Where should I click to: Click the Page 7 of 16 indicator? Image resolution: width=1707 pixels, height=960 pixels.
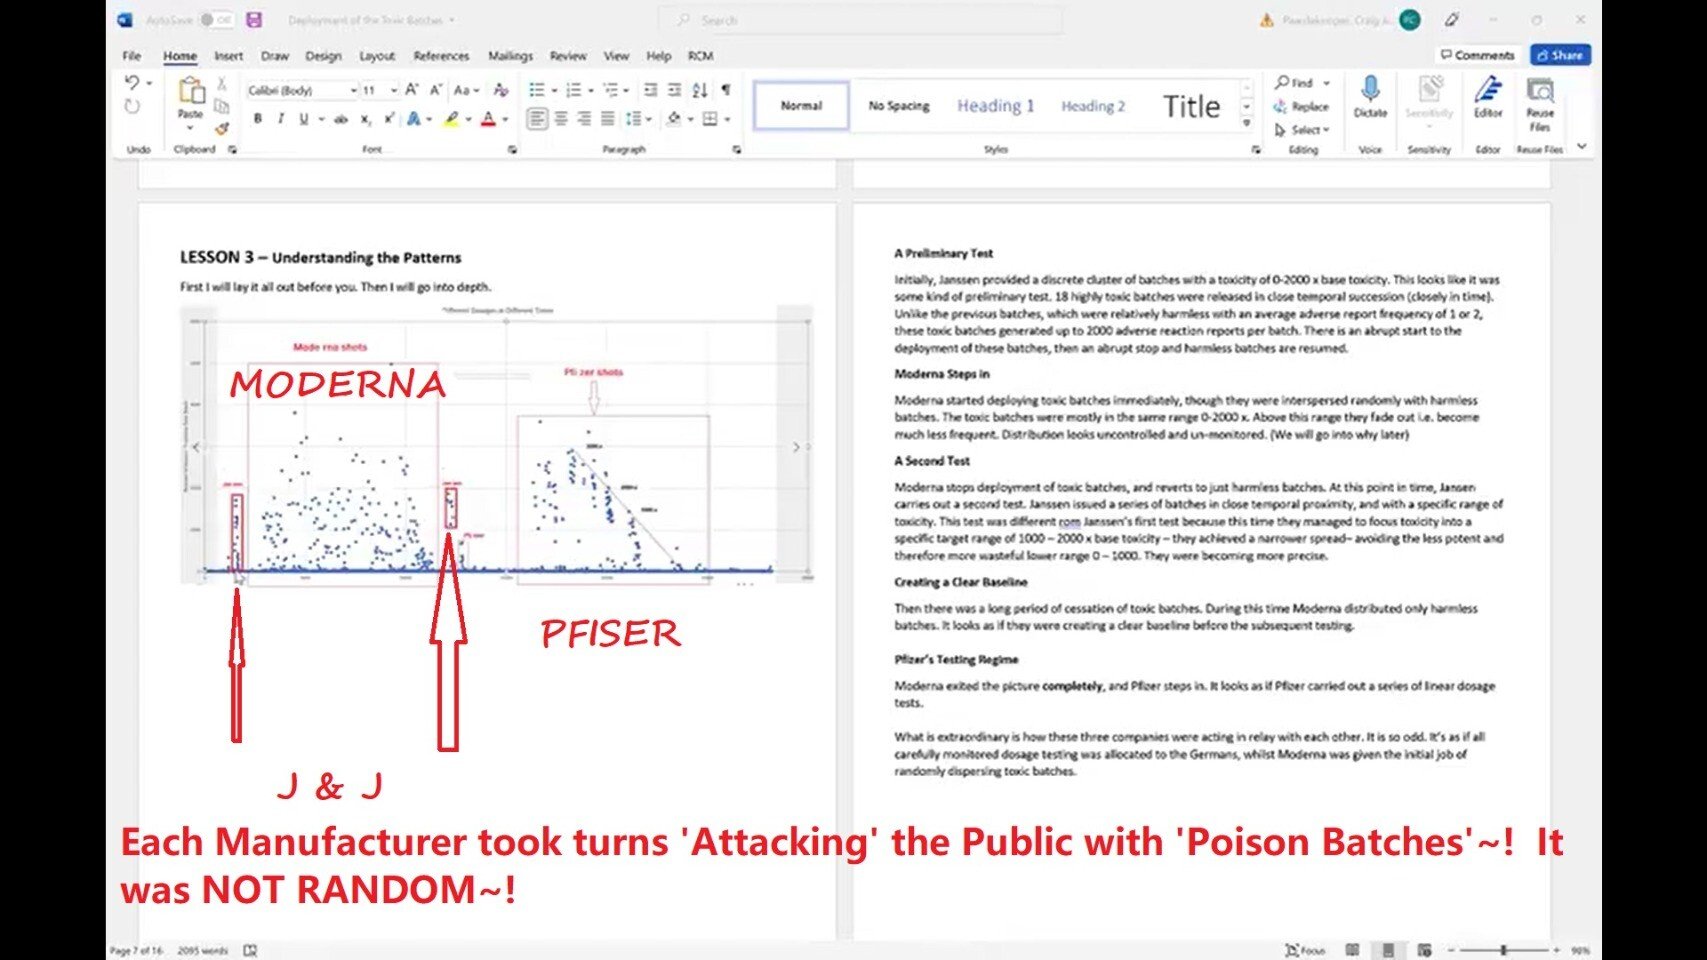click(136, 950)
